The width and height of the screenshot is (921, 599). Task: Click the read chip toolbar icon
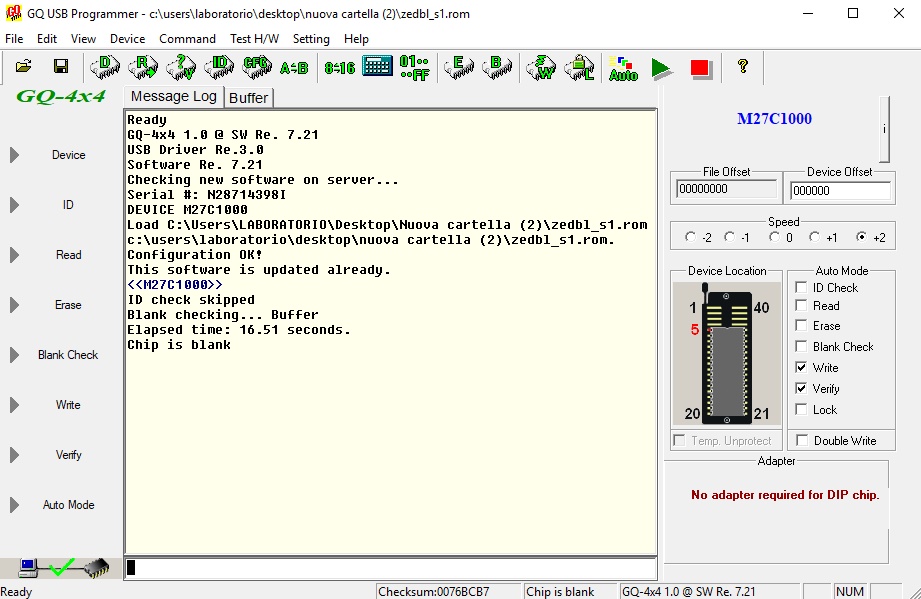pyautogui.click(x=143, y=67)
